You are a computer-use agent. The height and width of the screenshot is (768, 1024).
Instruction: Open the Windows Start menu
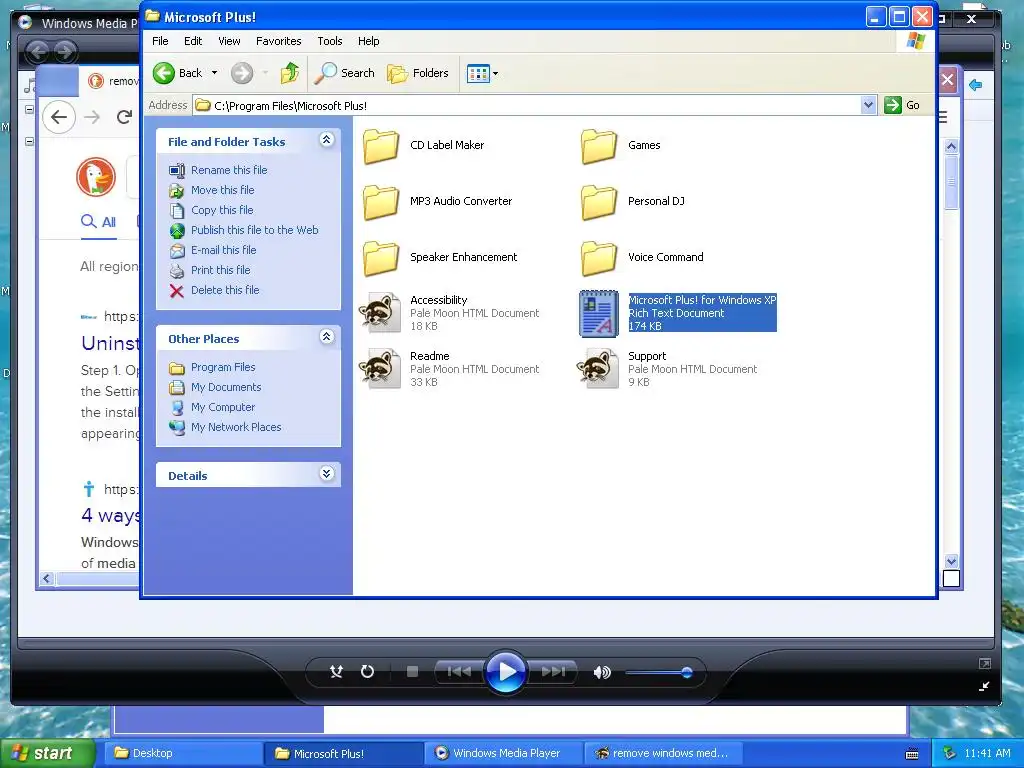point(46,753)
